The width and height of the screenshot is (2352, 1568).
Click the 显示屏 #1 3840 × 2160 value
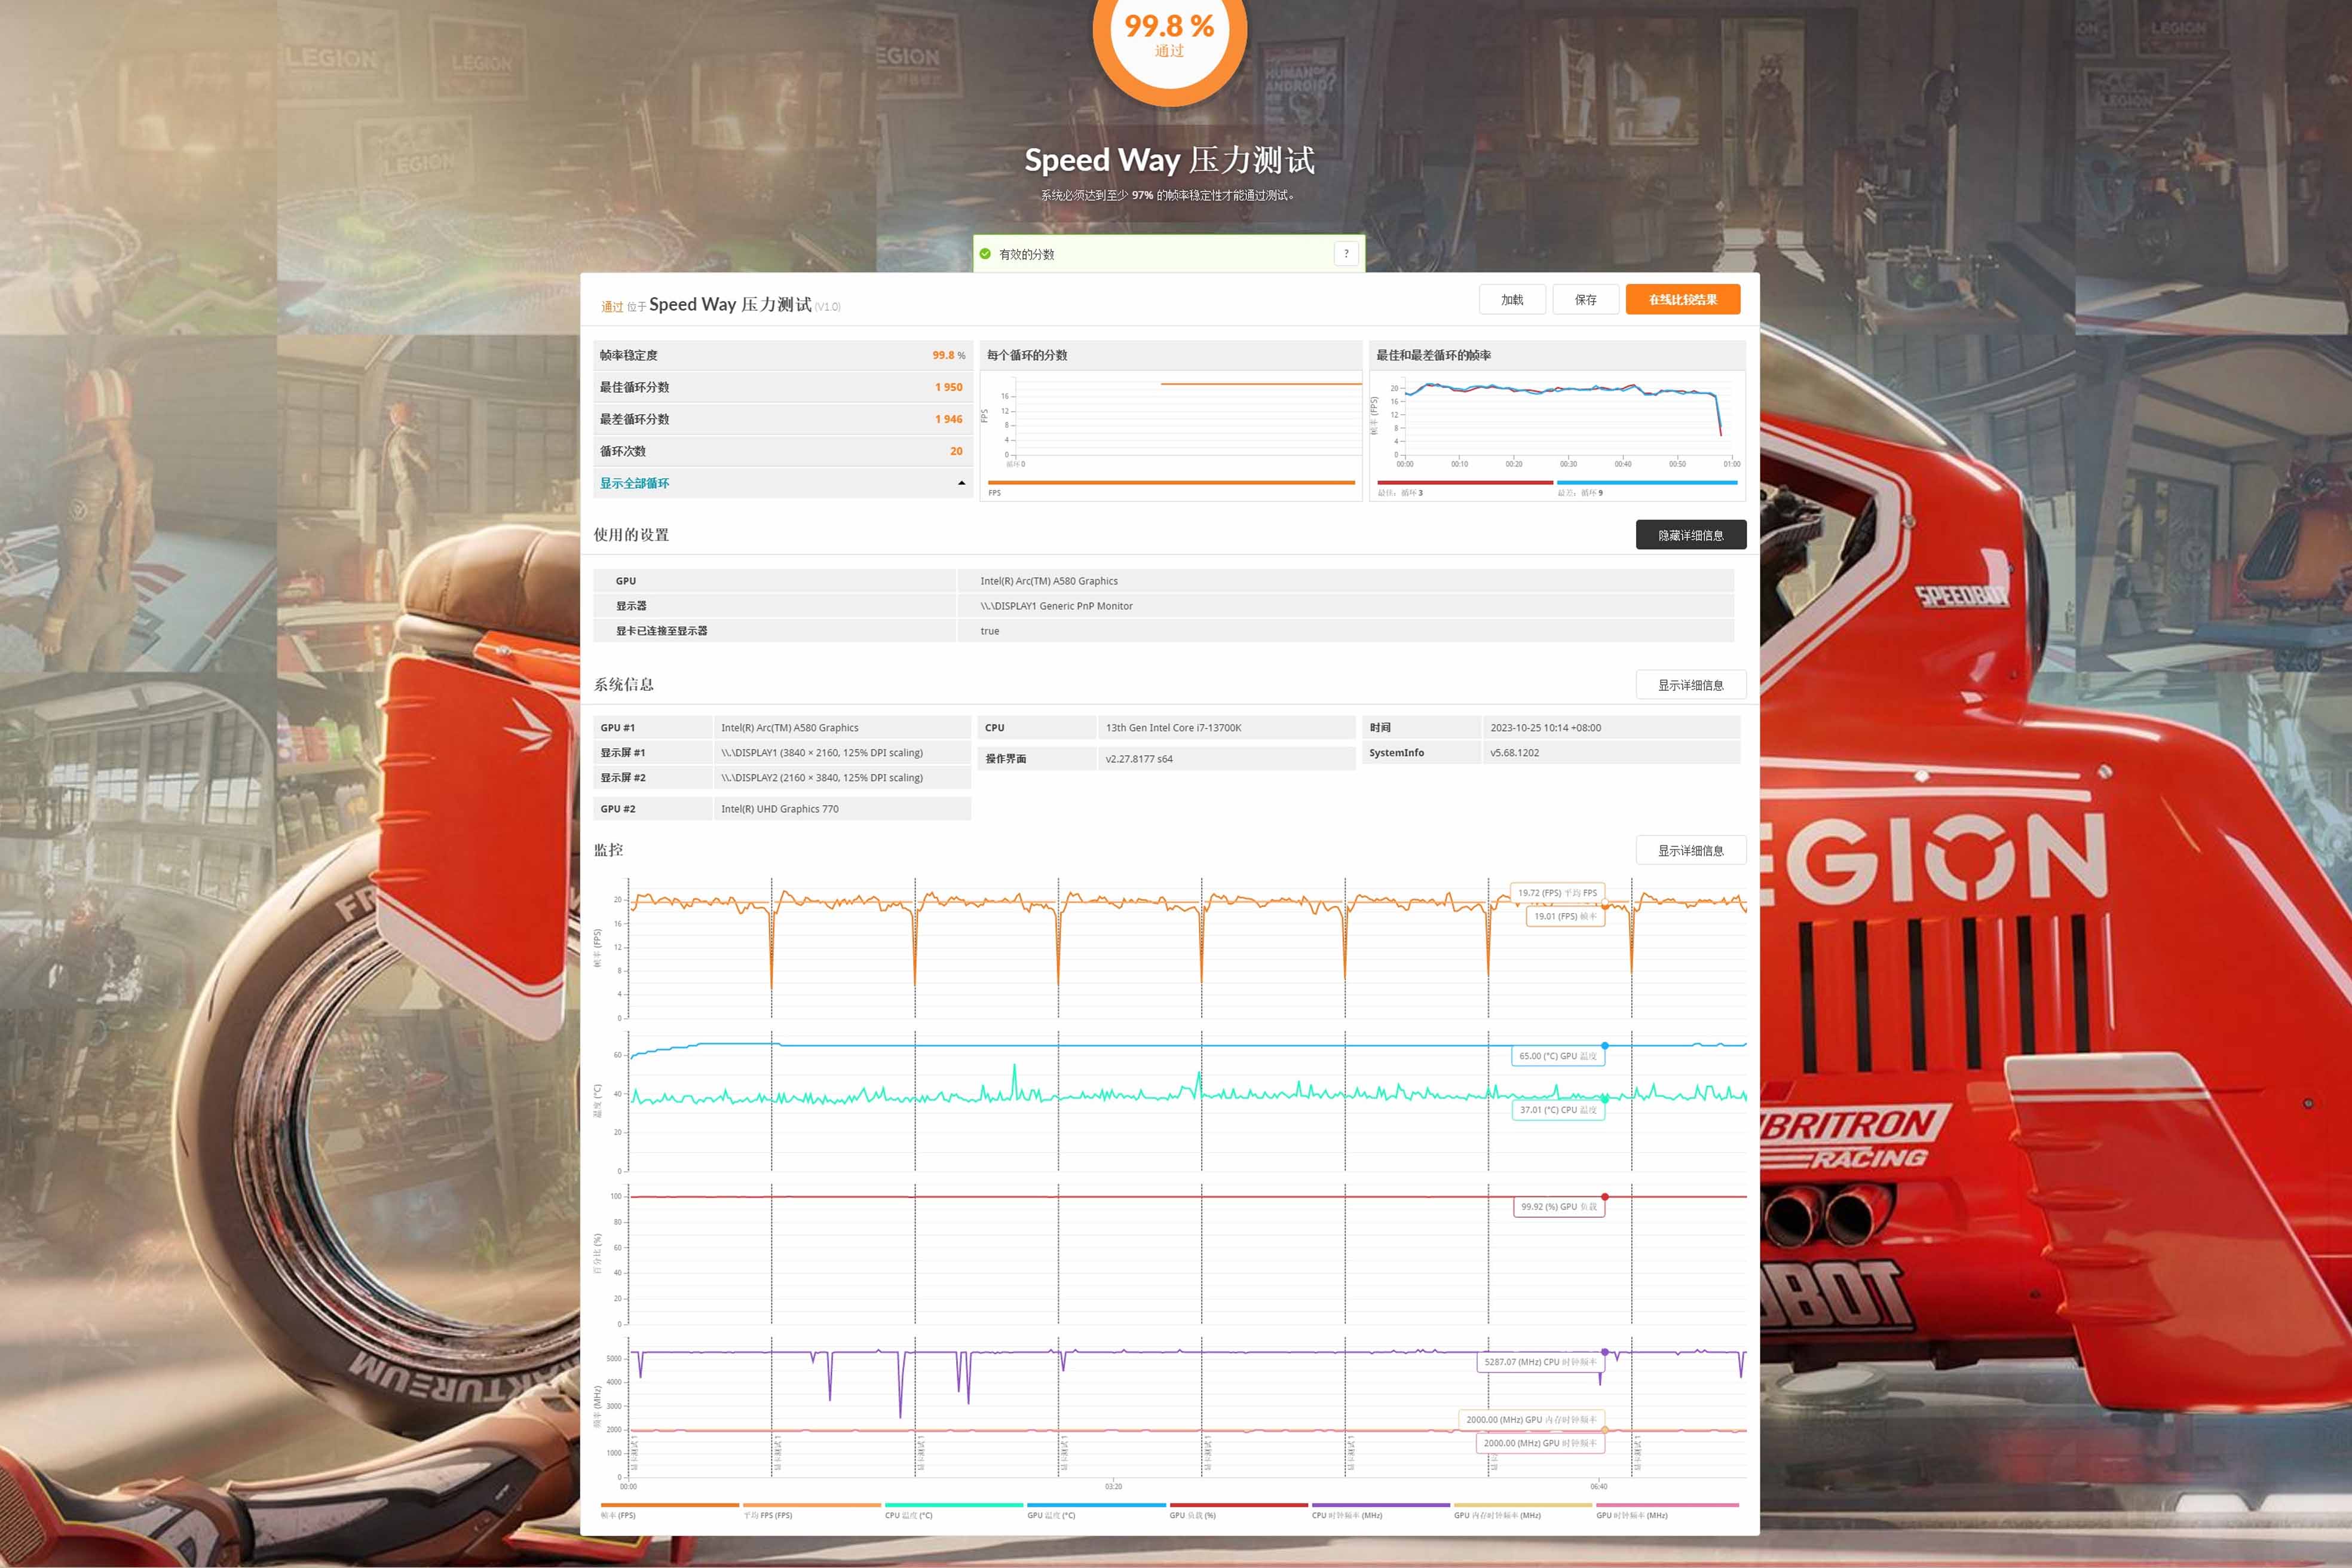(822, 753)
